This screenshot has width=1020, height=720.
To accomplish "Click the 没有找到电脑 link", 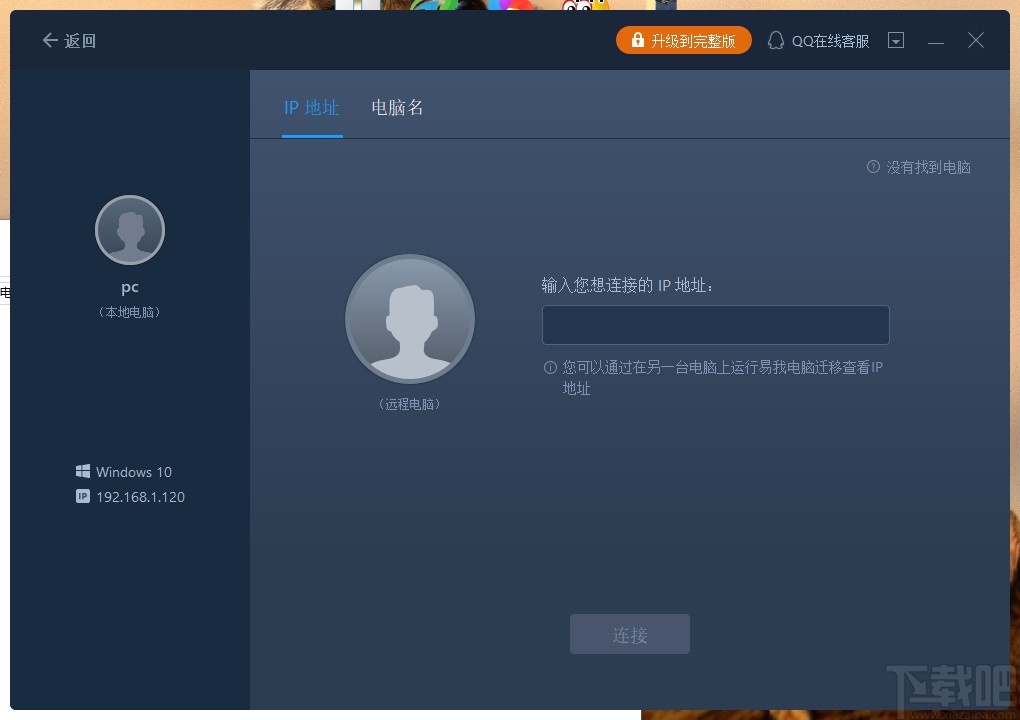I will [x=927, y=167].
